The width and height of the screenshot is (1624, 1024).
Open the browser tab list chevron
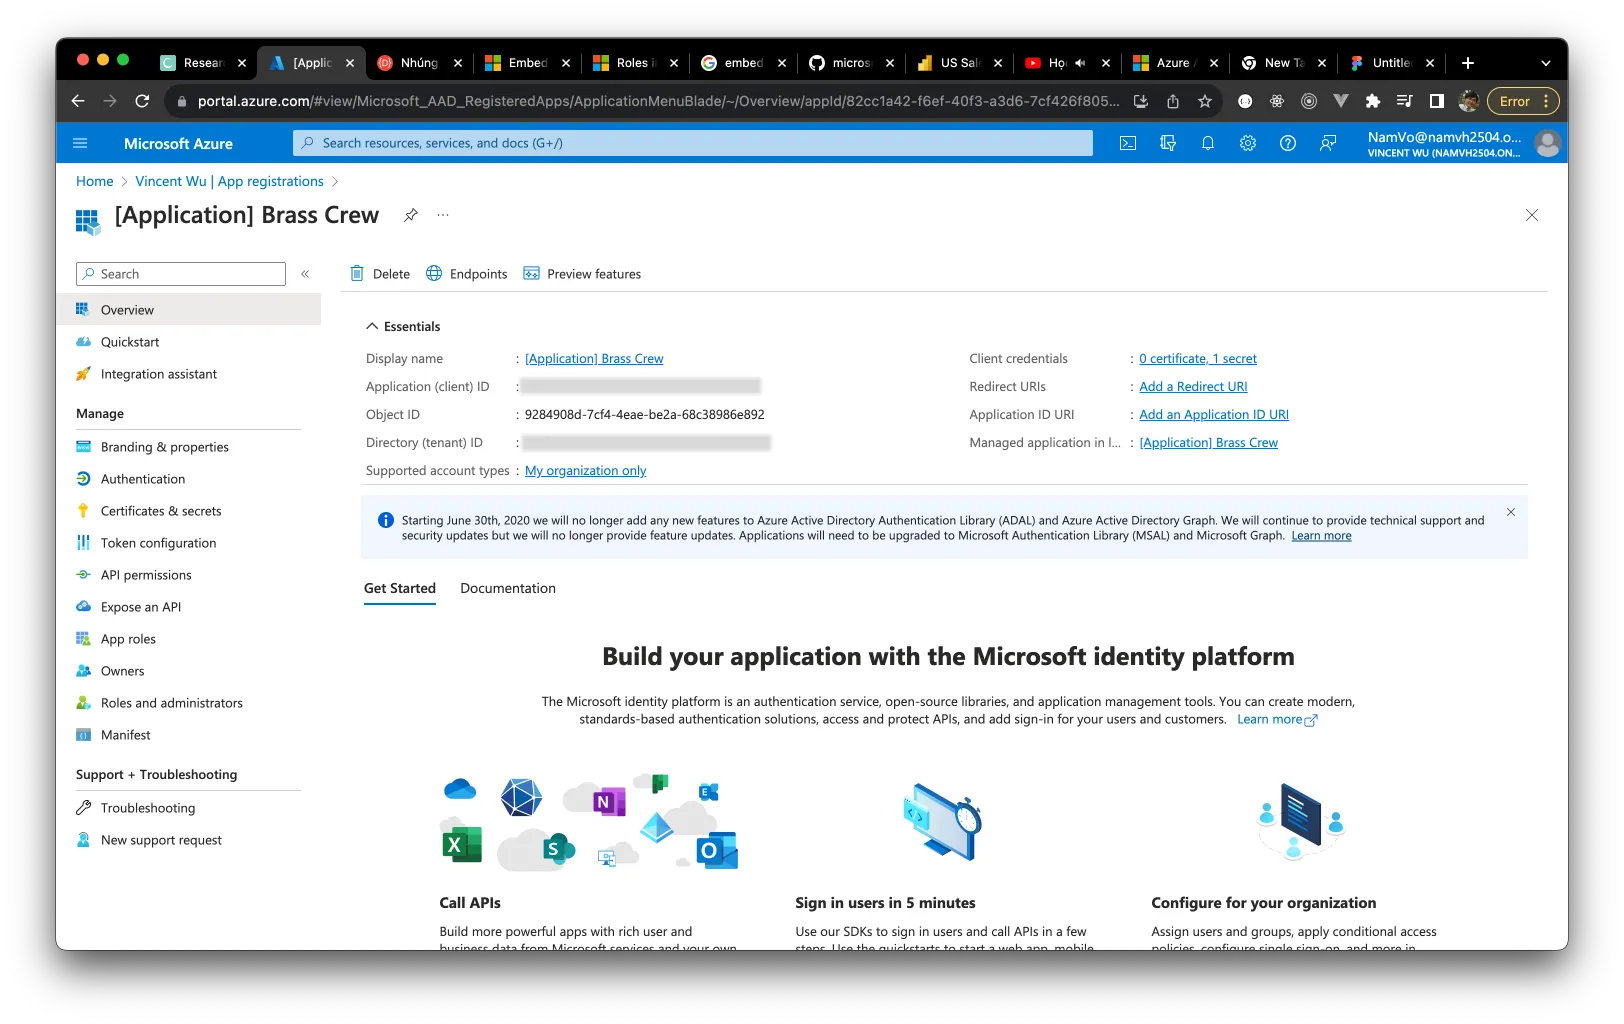pos(1545,62)
